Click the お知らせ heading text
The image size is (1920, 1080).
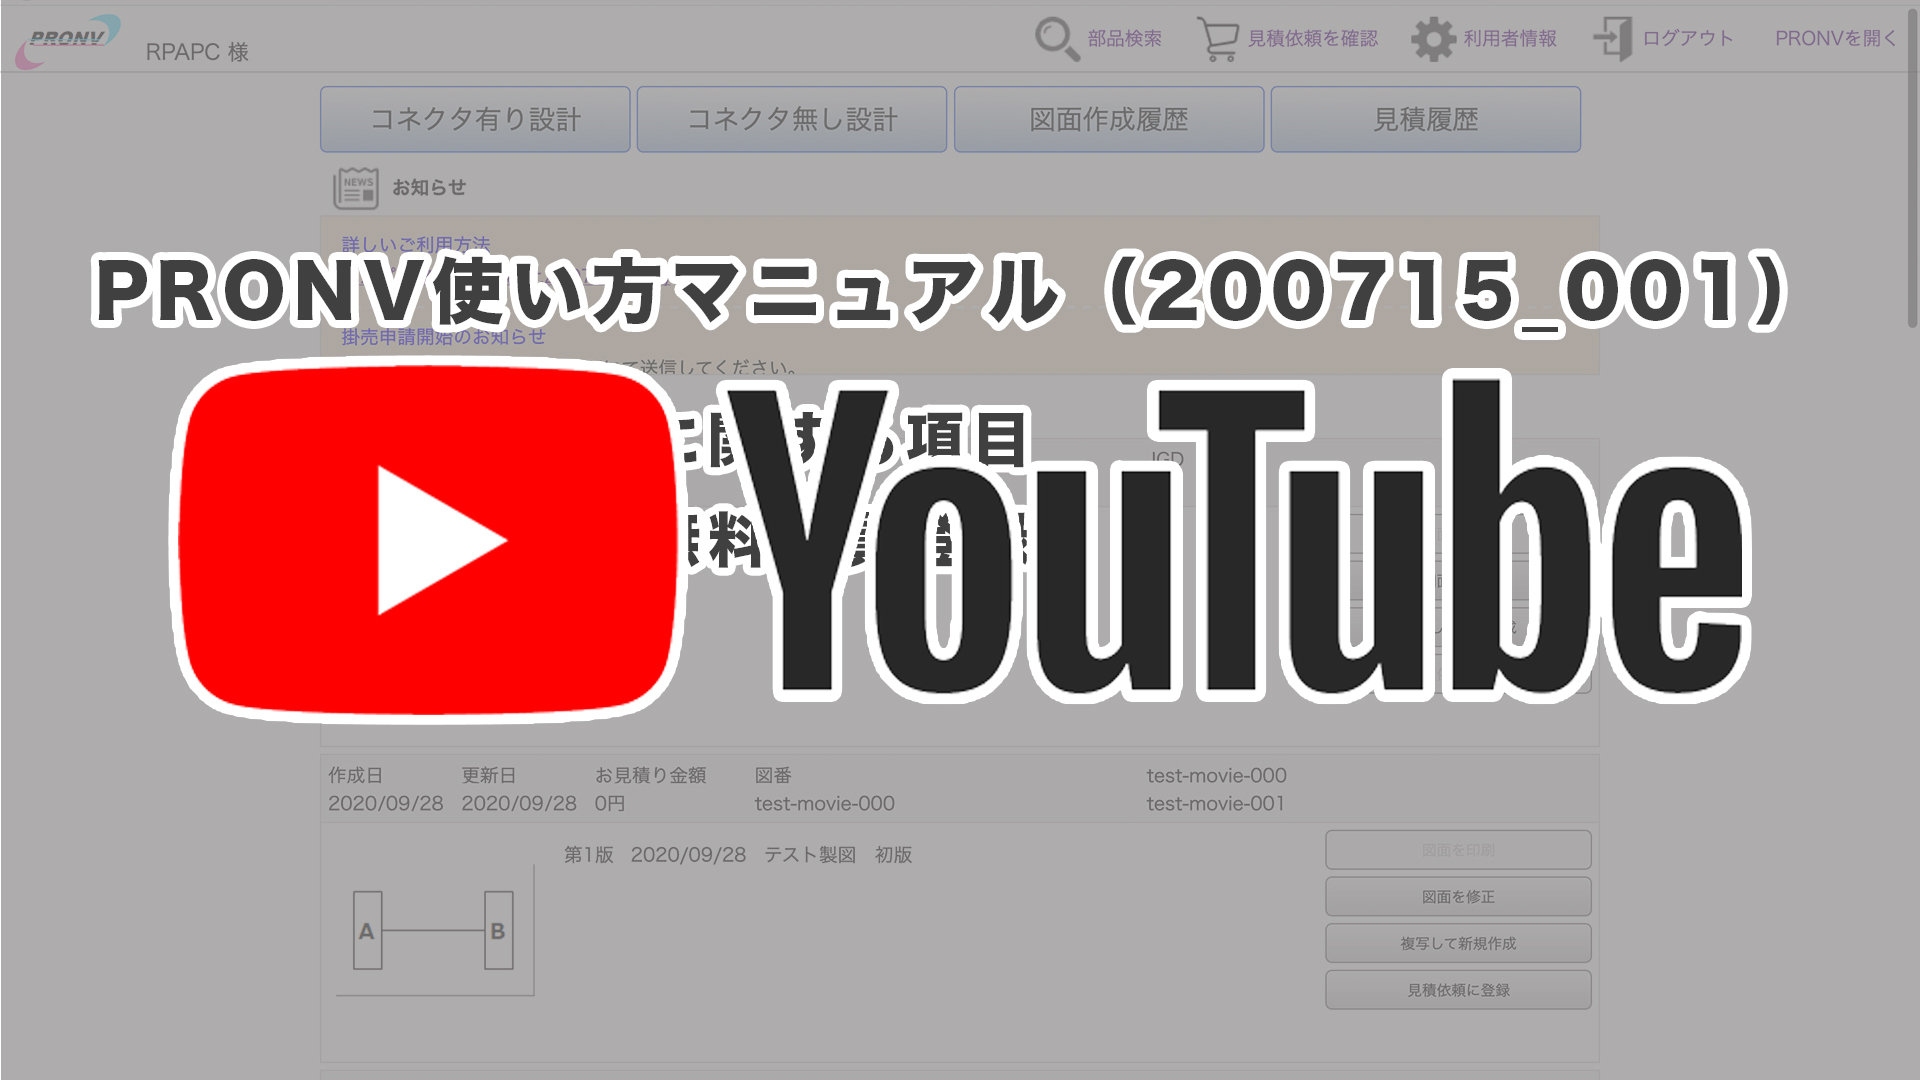[429, 187]
